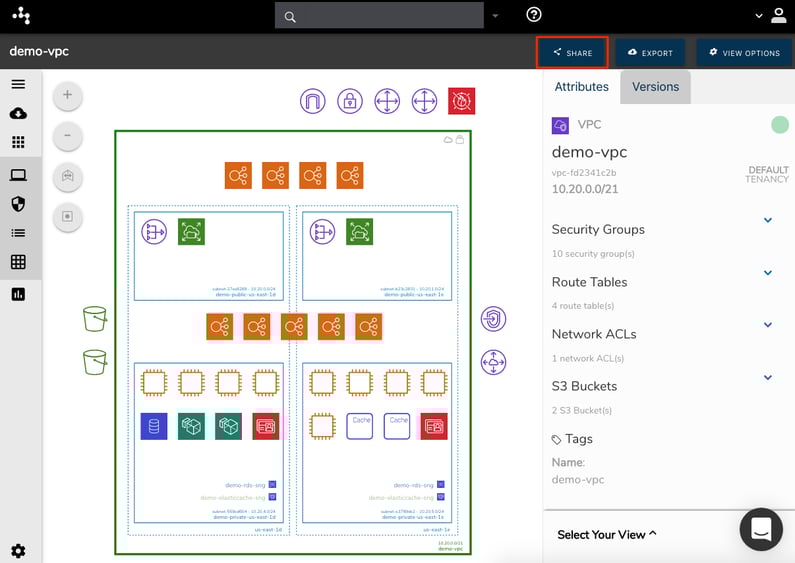Expand the Network ACLs section
The height and width of the screenshot is (563, 795).
pyautogui.click(x=768, y=325)
